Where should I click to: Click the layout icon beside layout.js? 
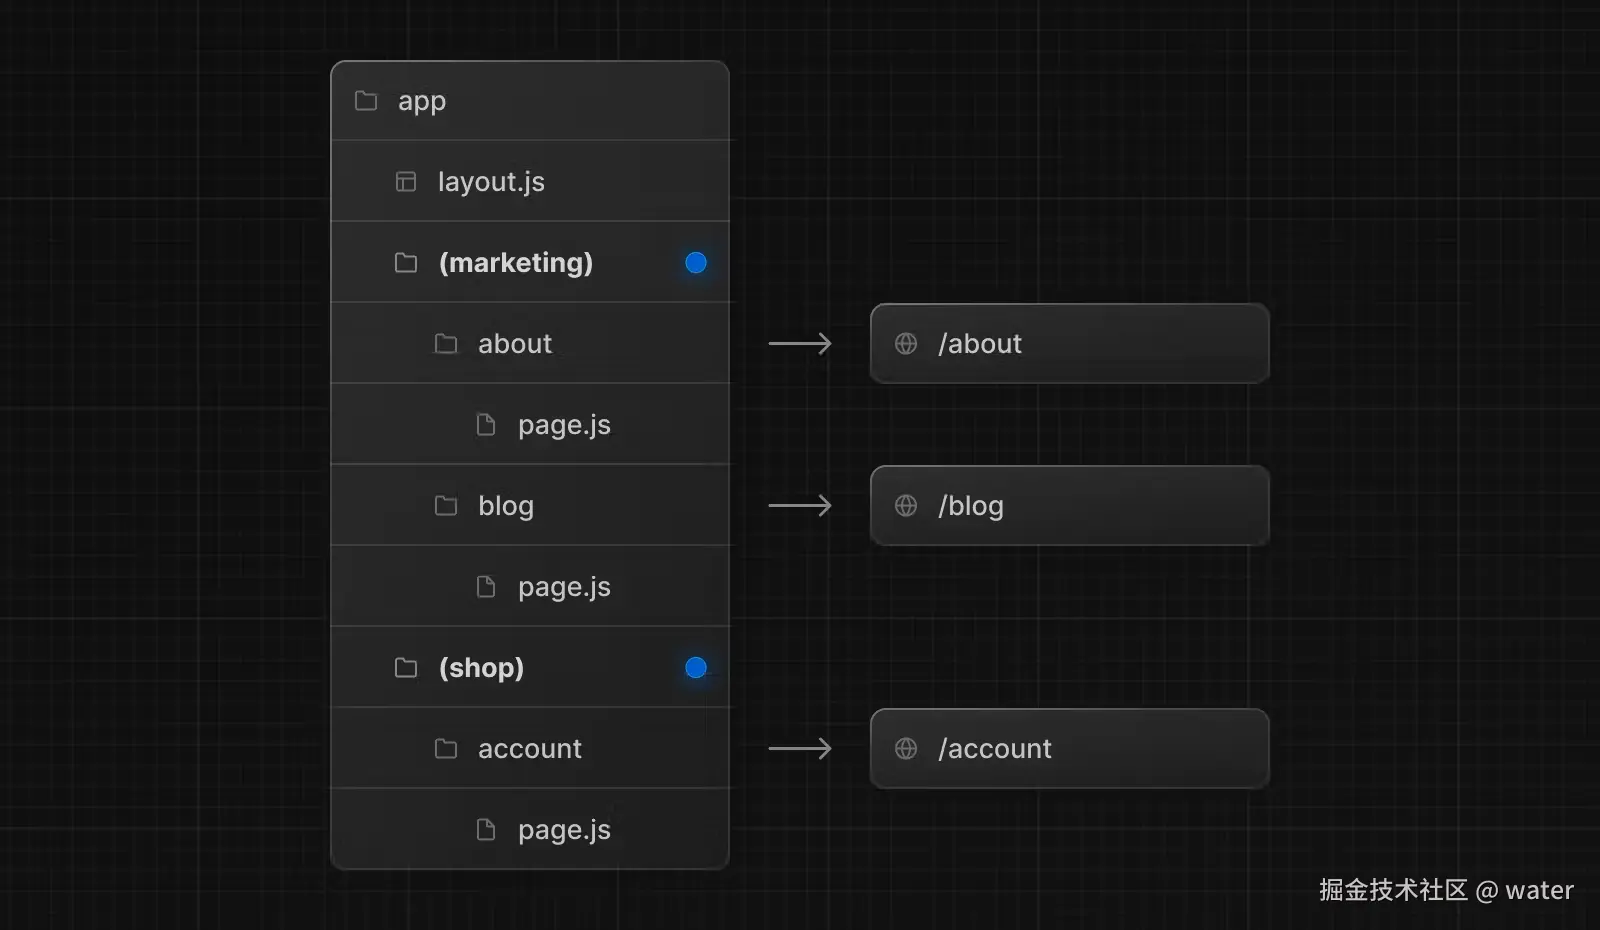(x=406, y=182)
